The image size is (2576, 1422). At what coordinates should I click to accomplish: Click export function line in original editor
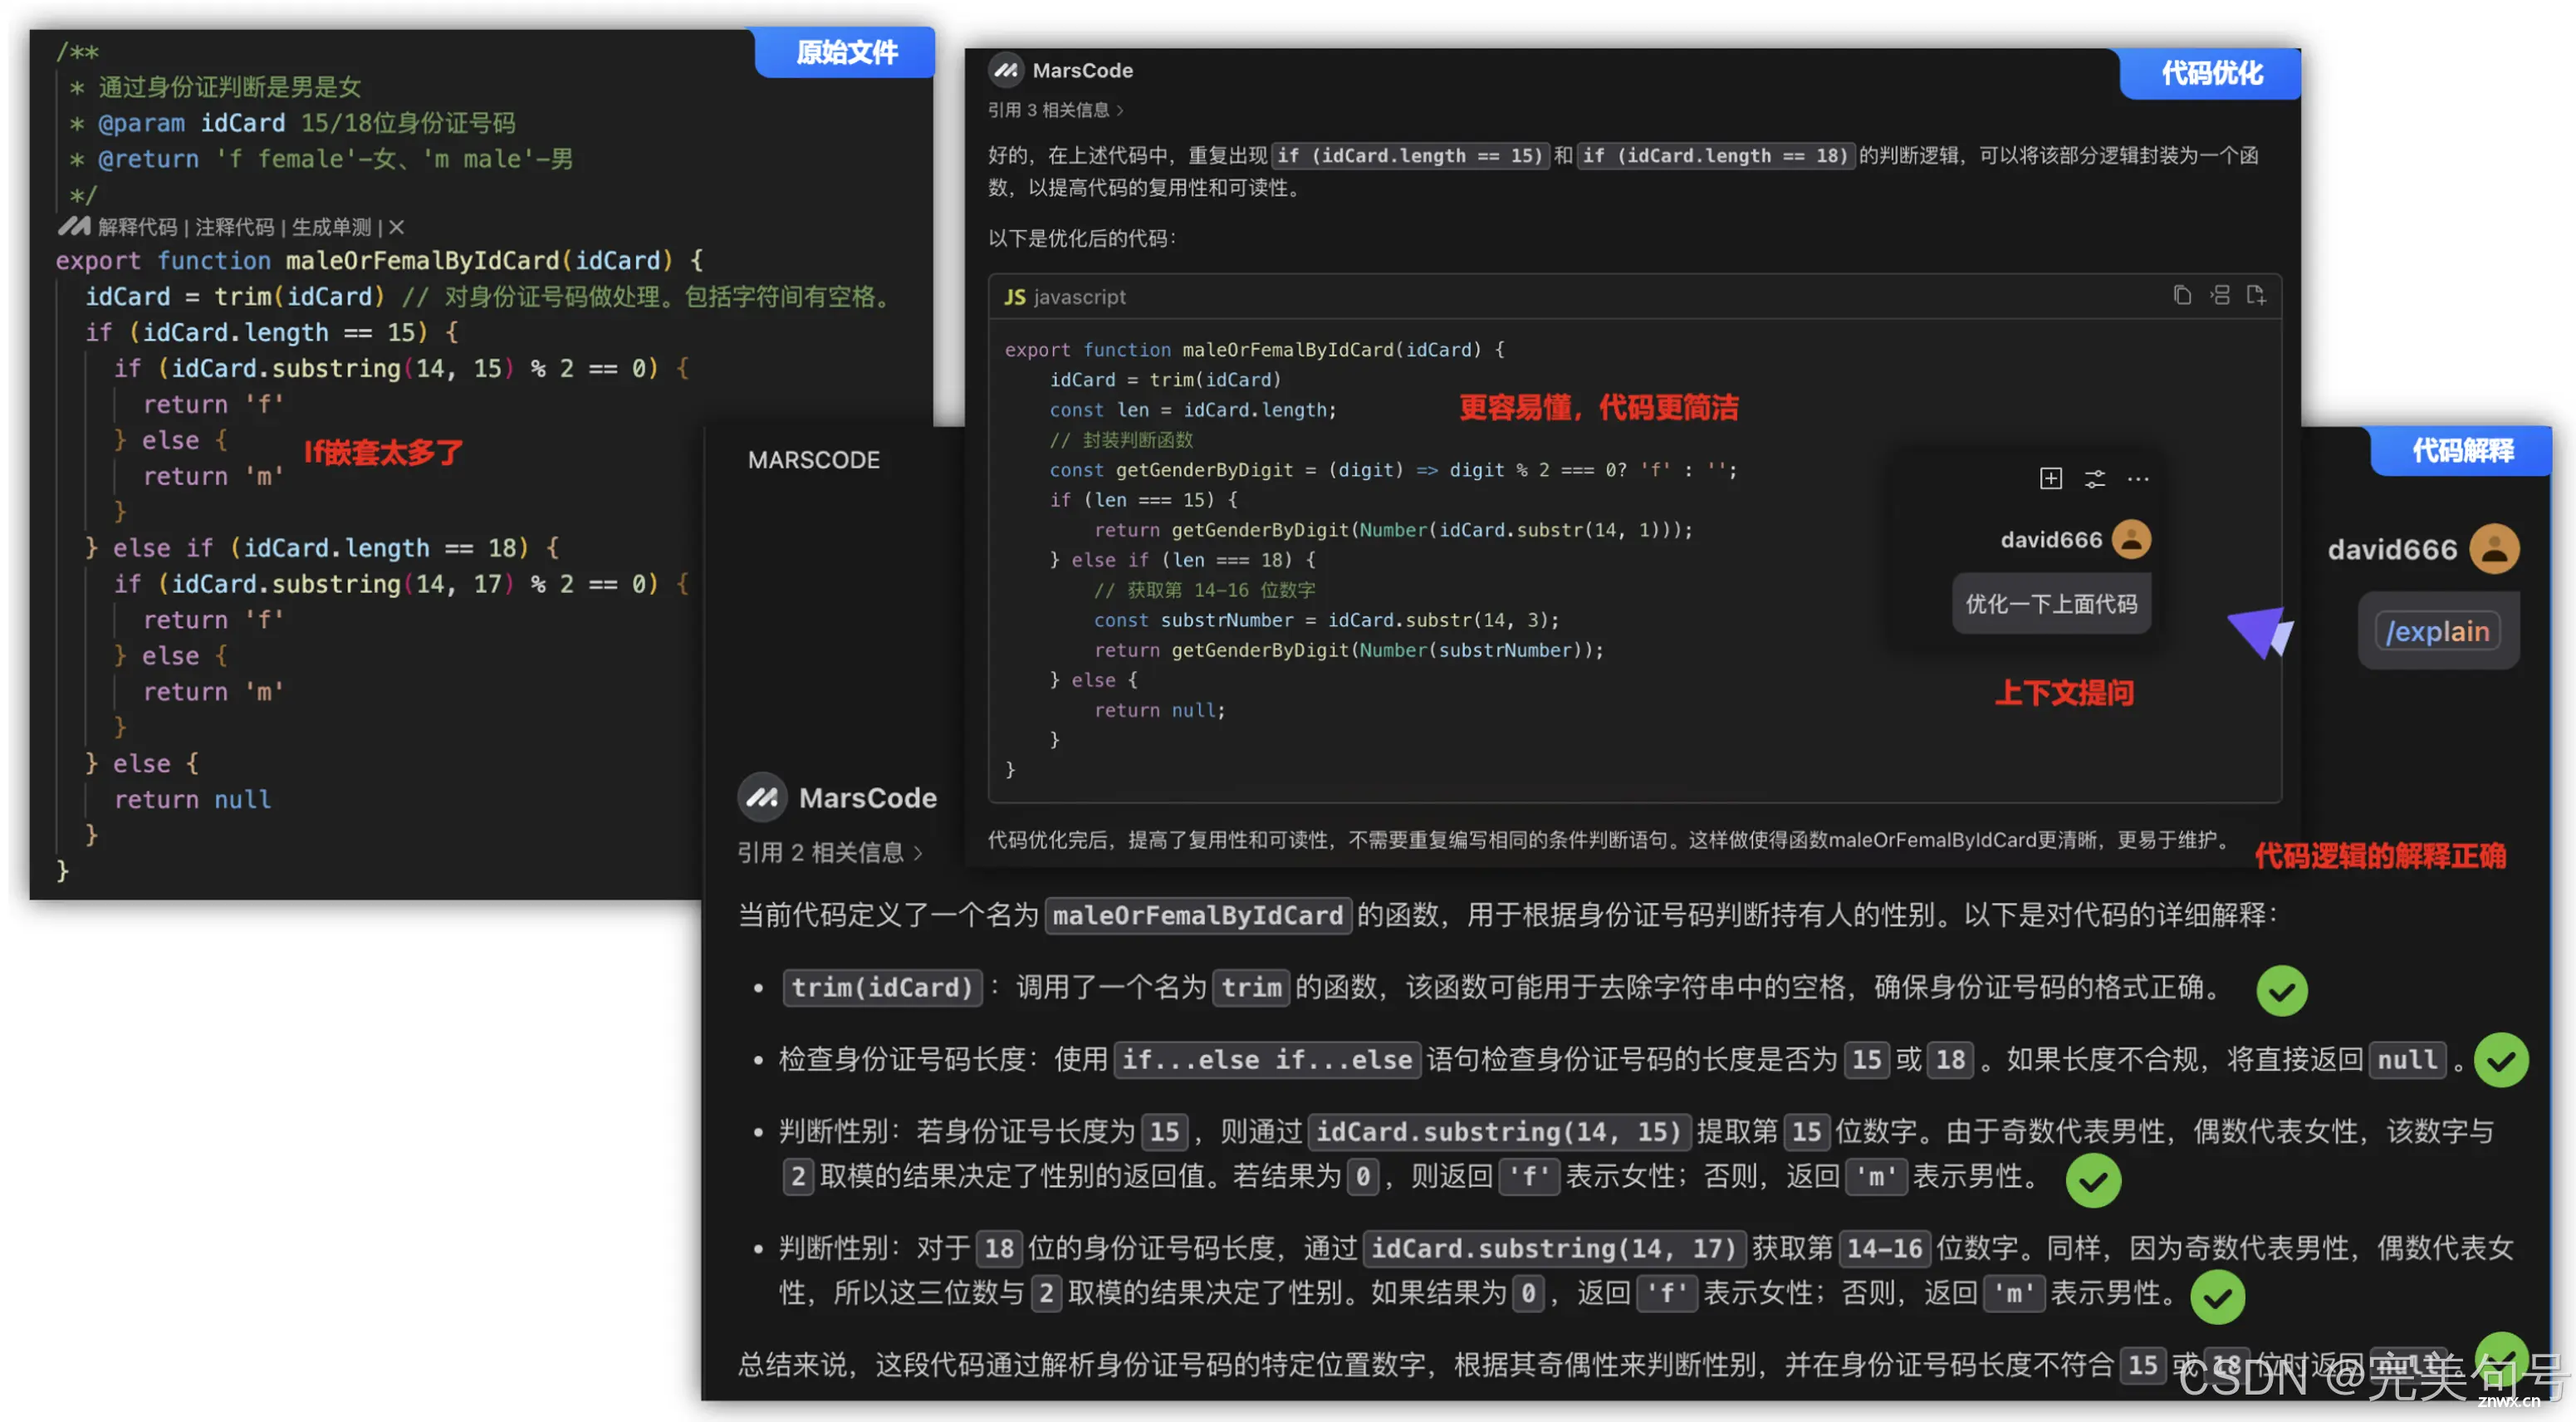click(x=379, y=260)
